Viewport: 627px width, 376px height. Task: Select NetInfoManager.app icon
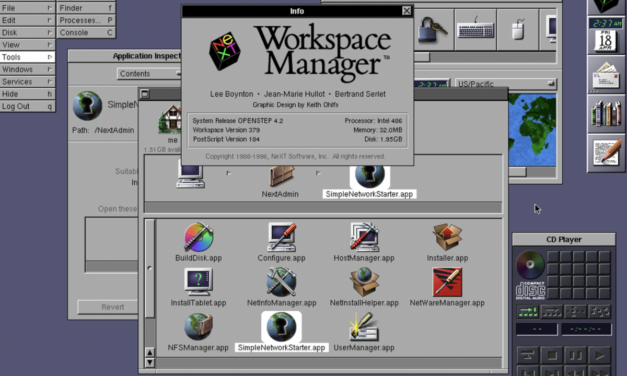pos(282,282)
